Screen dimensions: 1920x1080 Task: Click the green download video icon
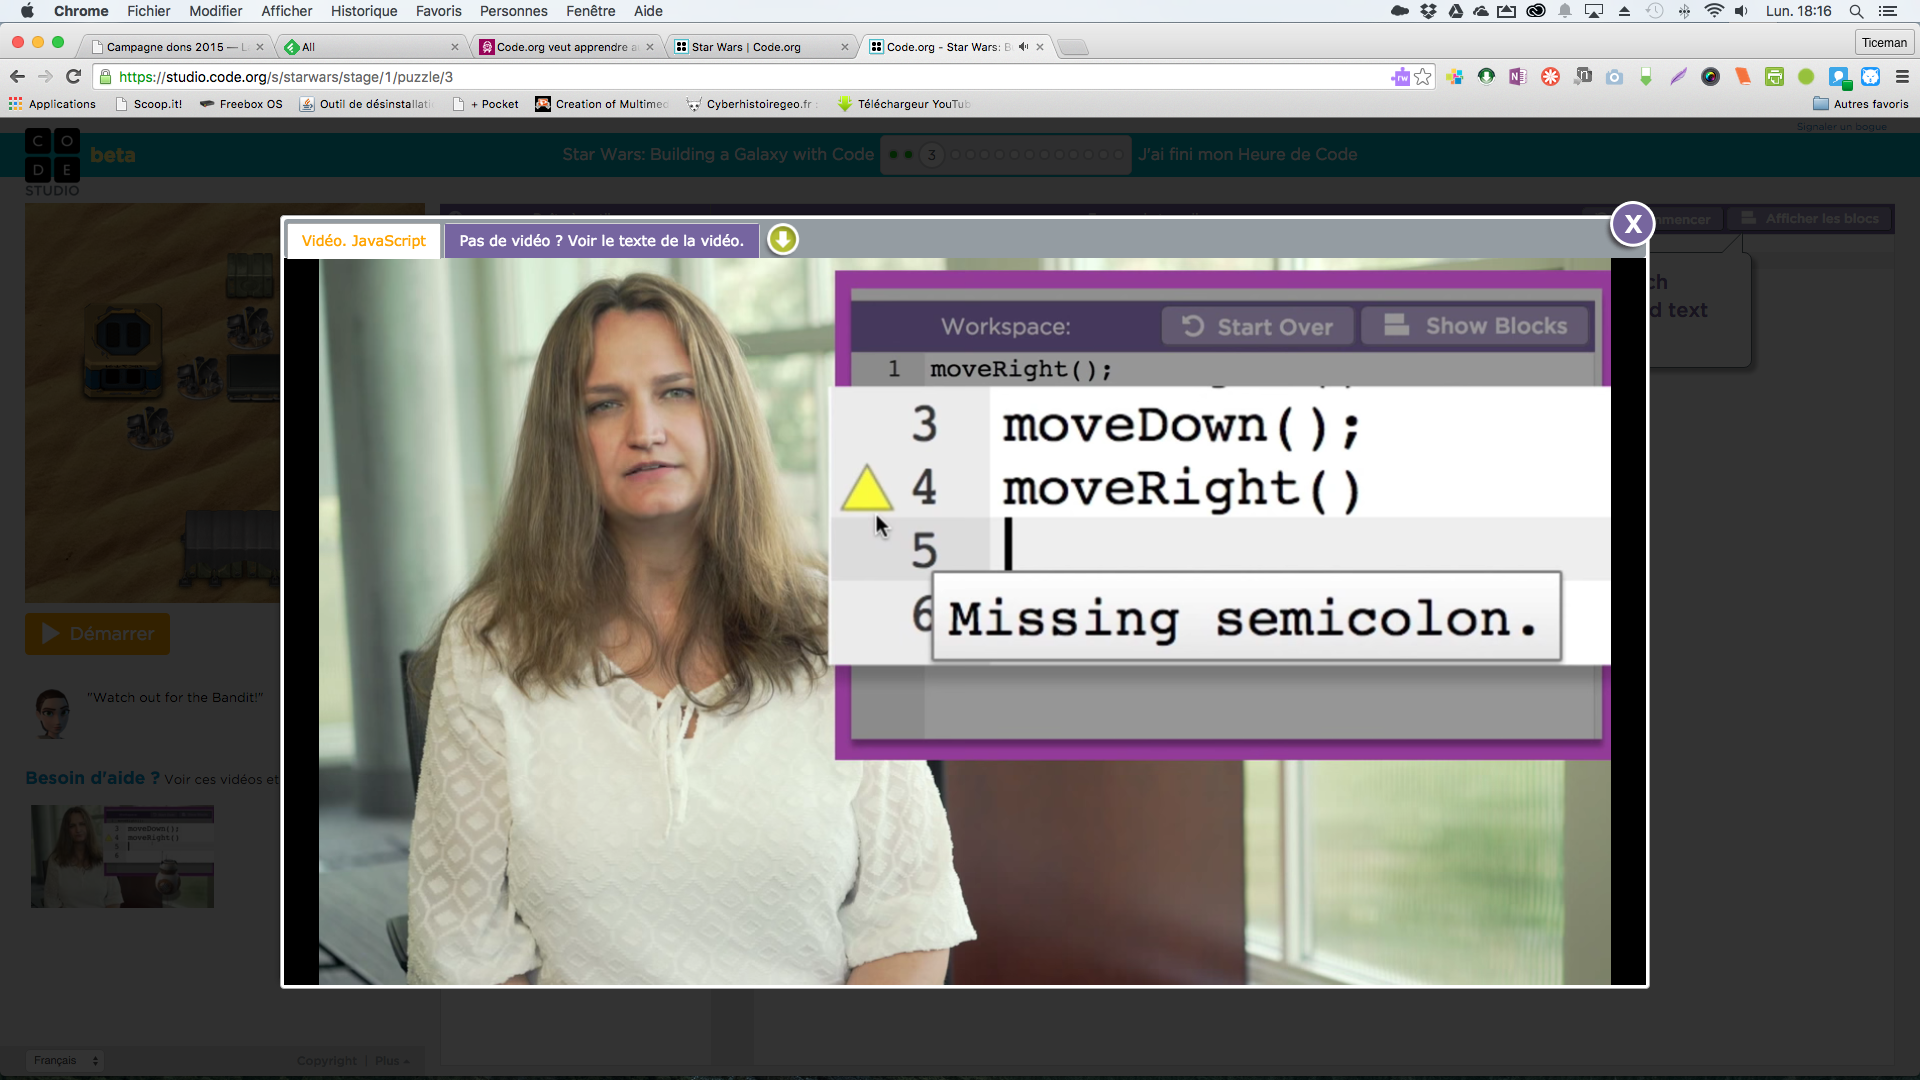782,240
